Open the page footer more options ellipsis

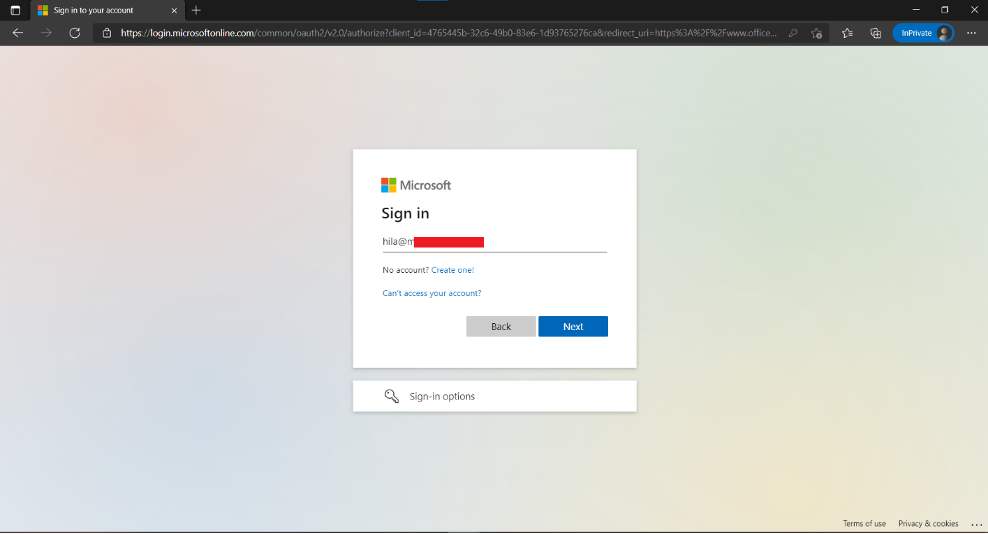tap(977, 524)
